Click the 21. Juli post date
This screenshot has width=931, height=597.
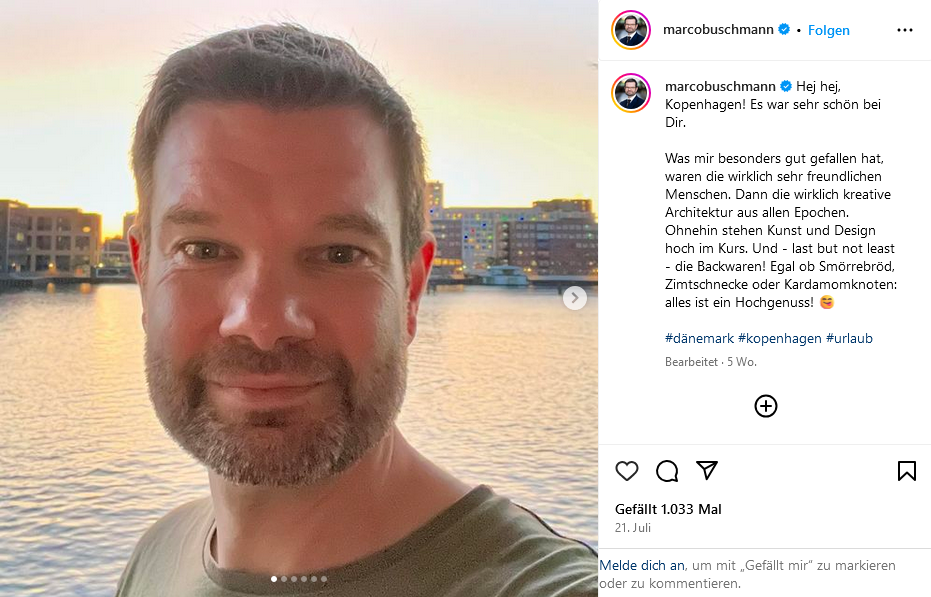(633, 527)
